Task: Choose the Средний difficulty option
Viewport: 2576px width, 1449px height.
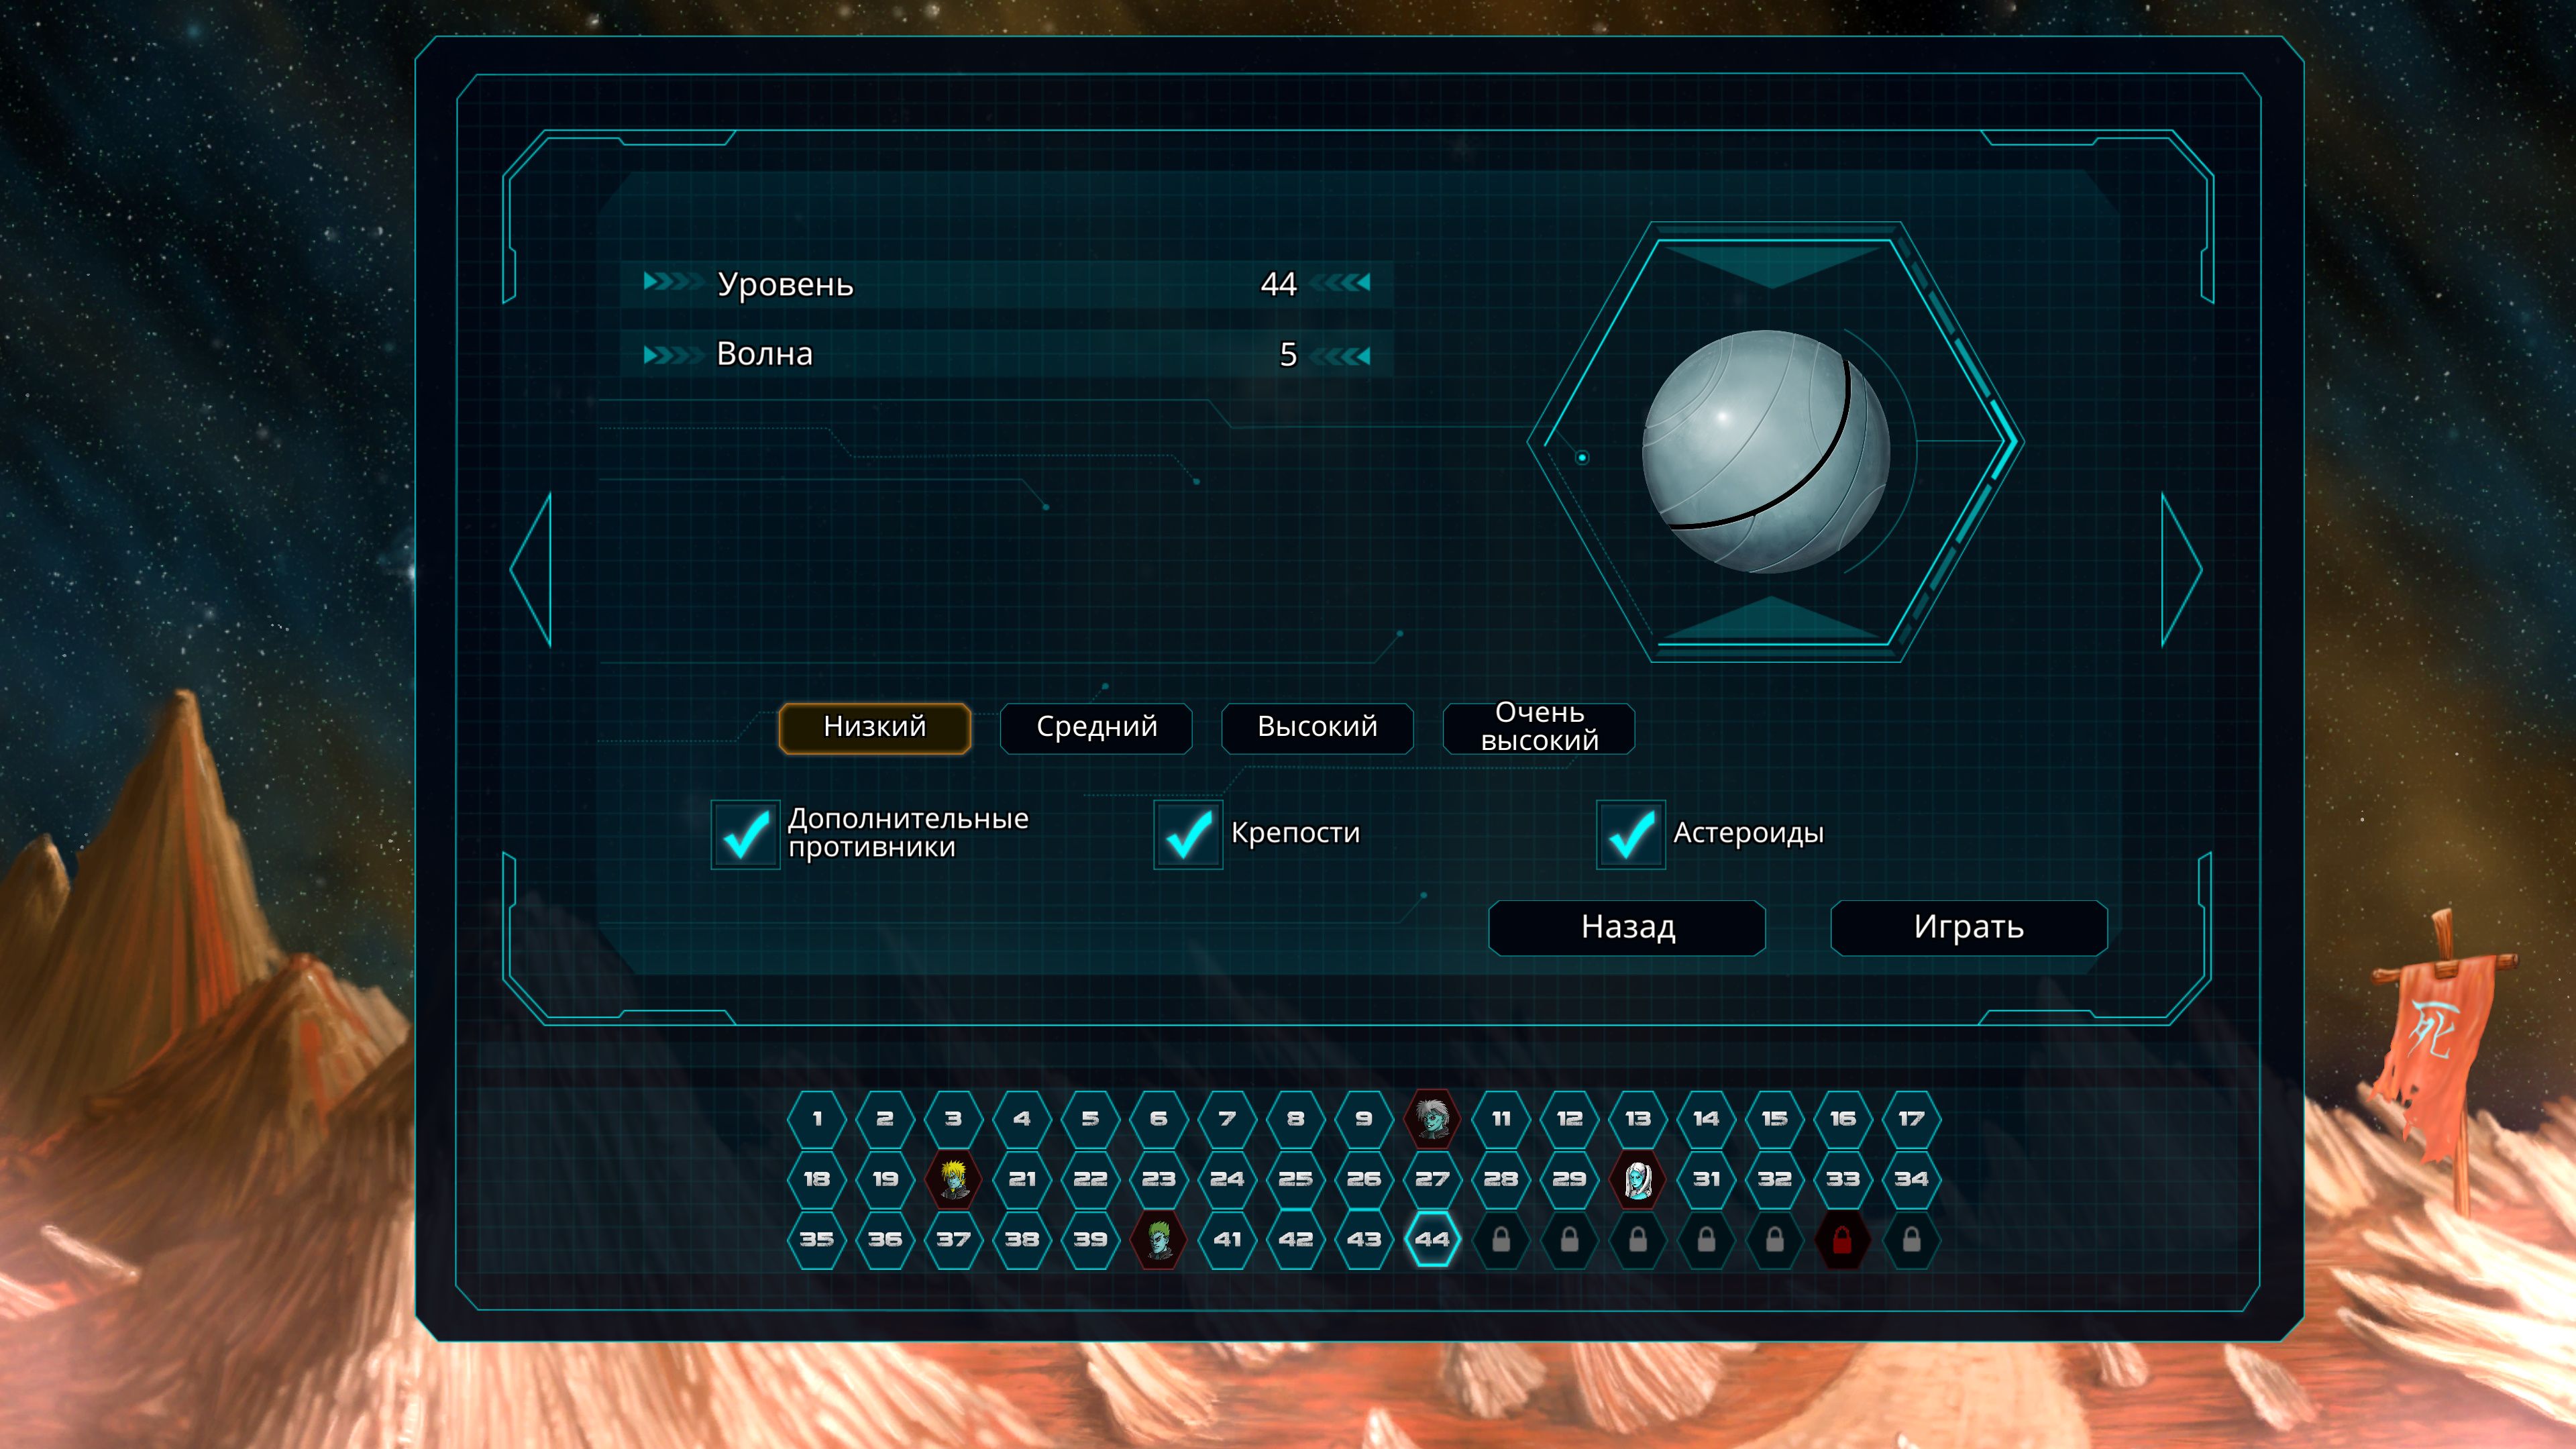Action: pyautogui.click(x=1096, y=727)
